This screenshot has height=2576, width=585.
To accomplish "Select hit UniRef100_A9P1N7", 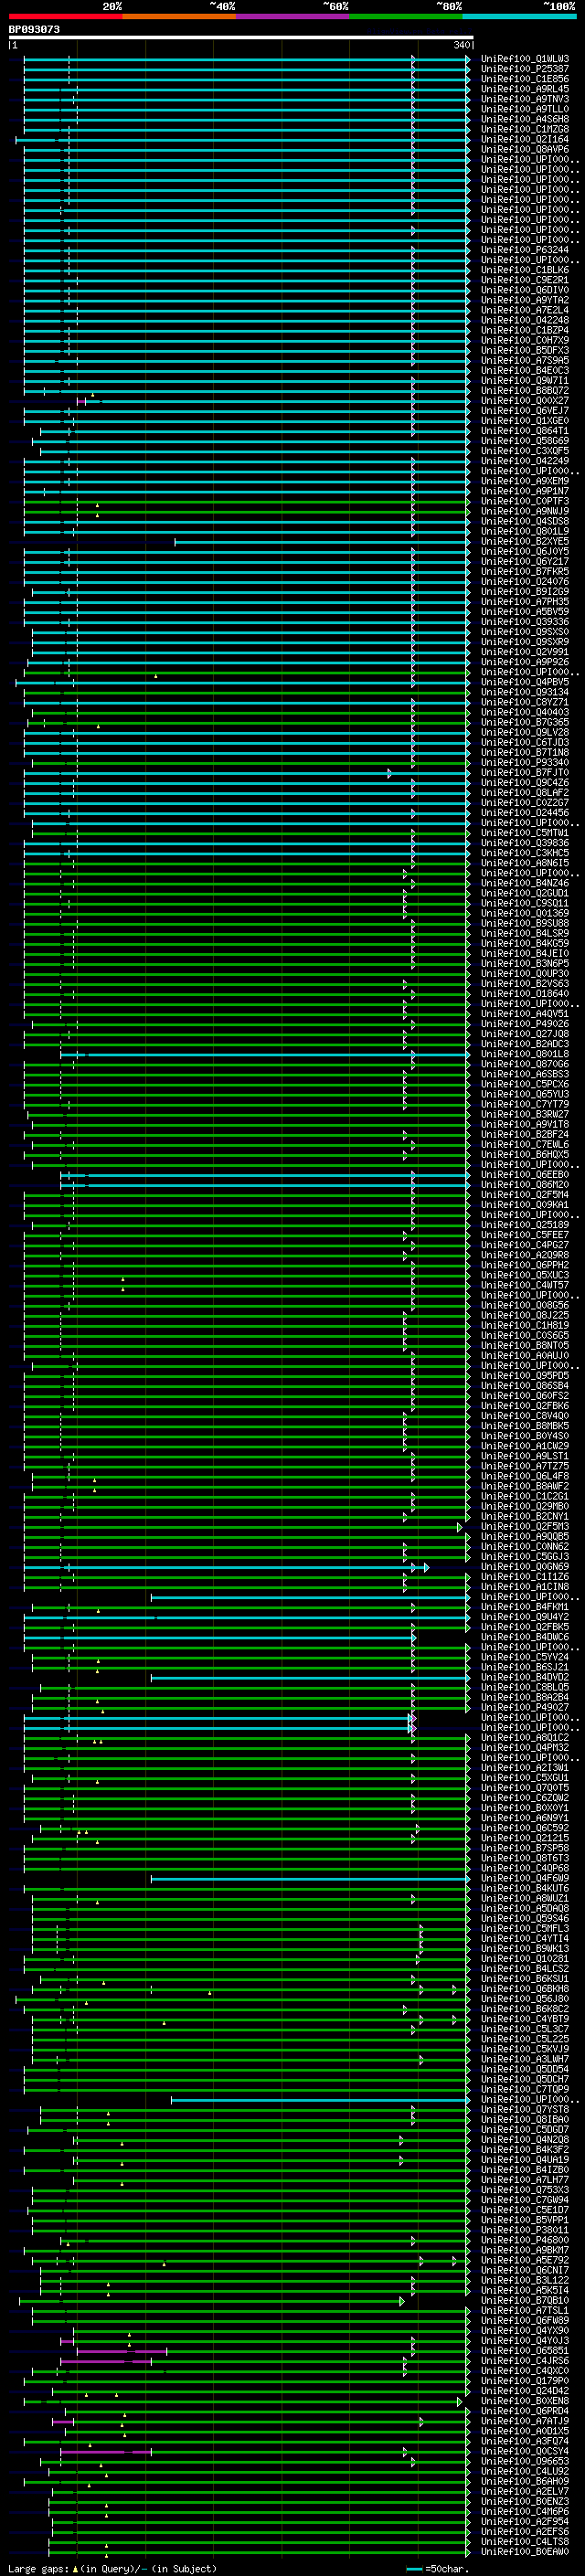I will [x=525, y=491].
